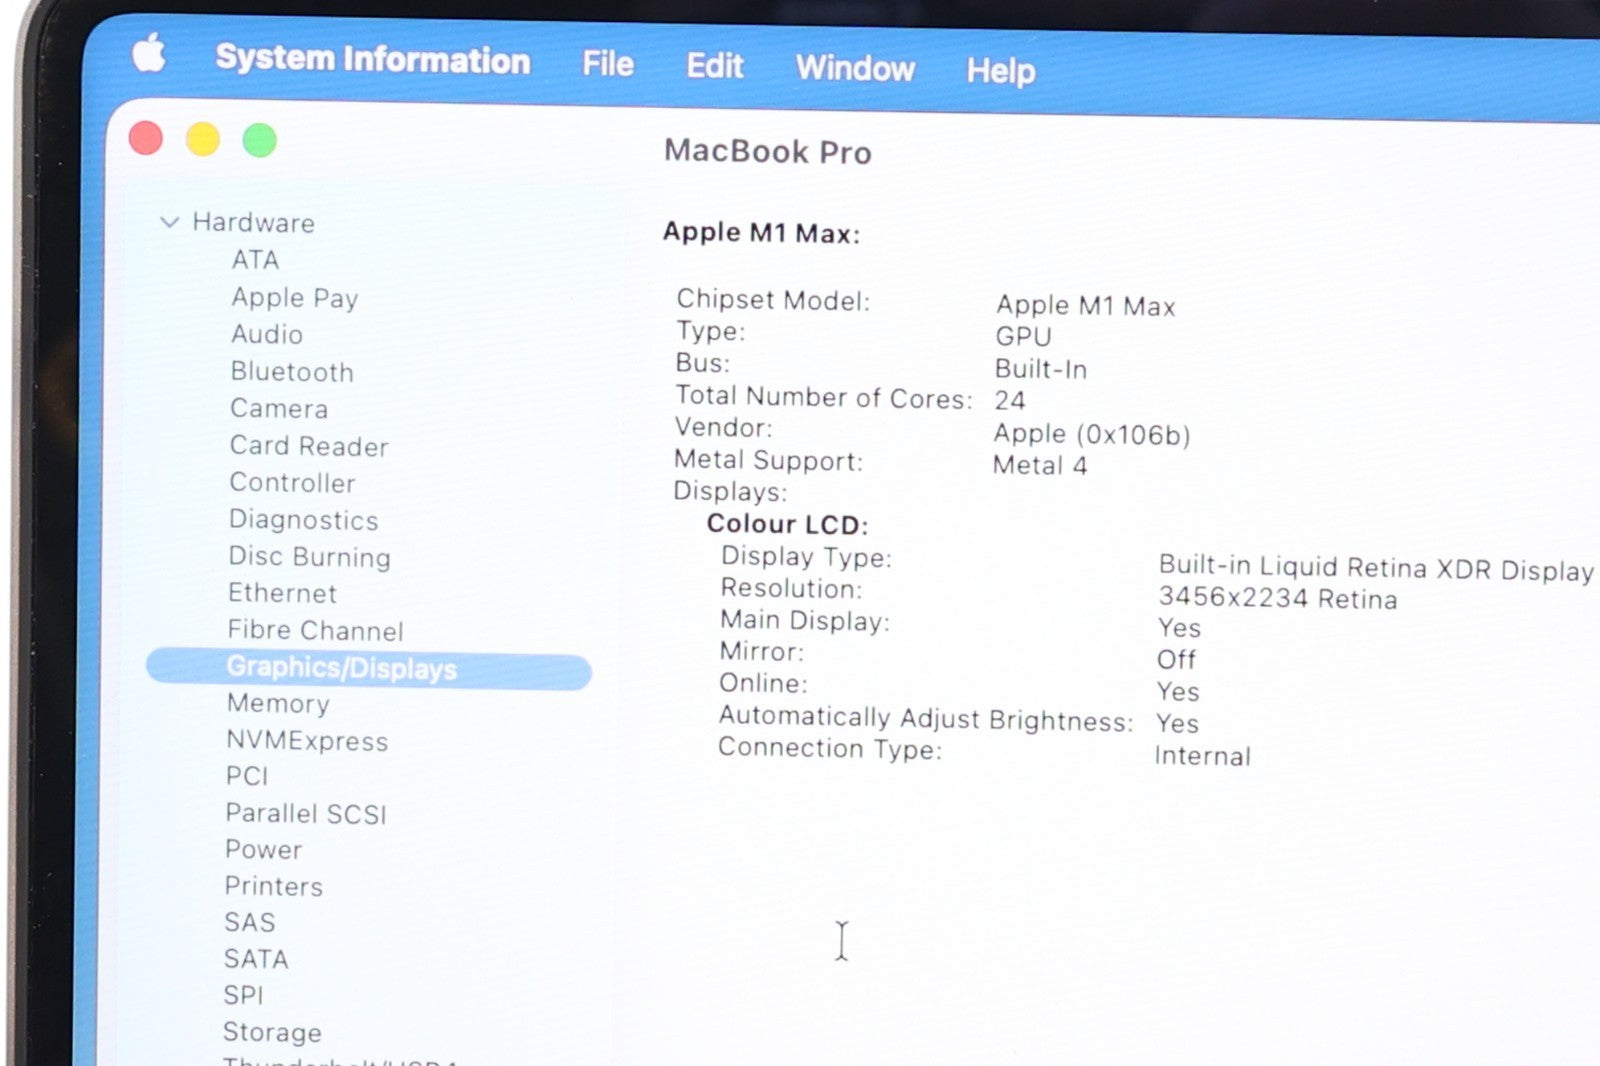Click the System Information app menu
1600x1066 pixels.
pos(372,59)
